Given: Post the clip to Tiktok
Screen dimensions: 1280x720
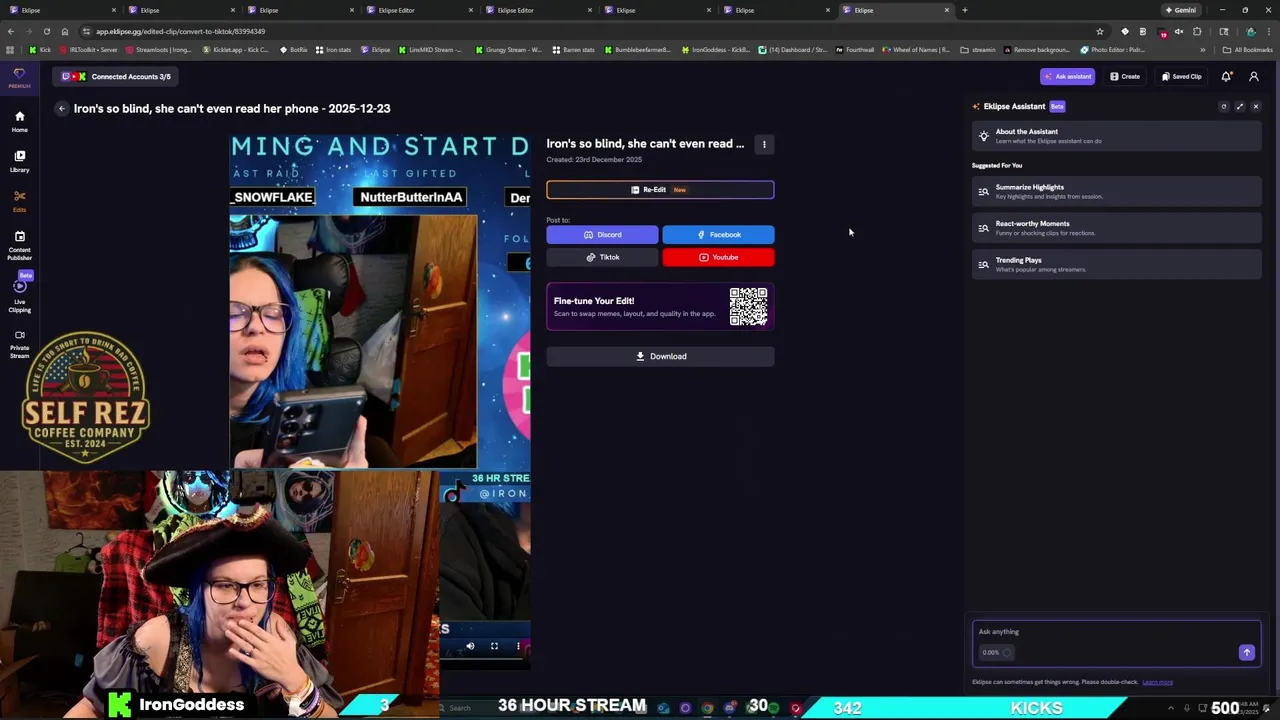Looking at the screenshot, I should coord(602,257).
